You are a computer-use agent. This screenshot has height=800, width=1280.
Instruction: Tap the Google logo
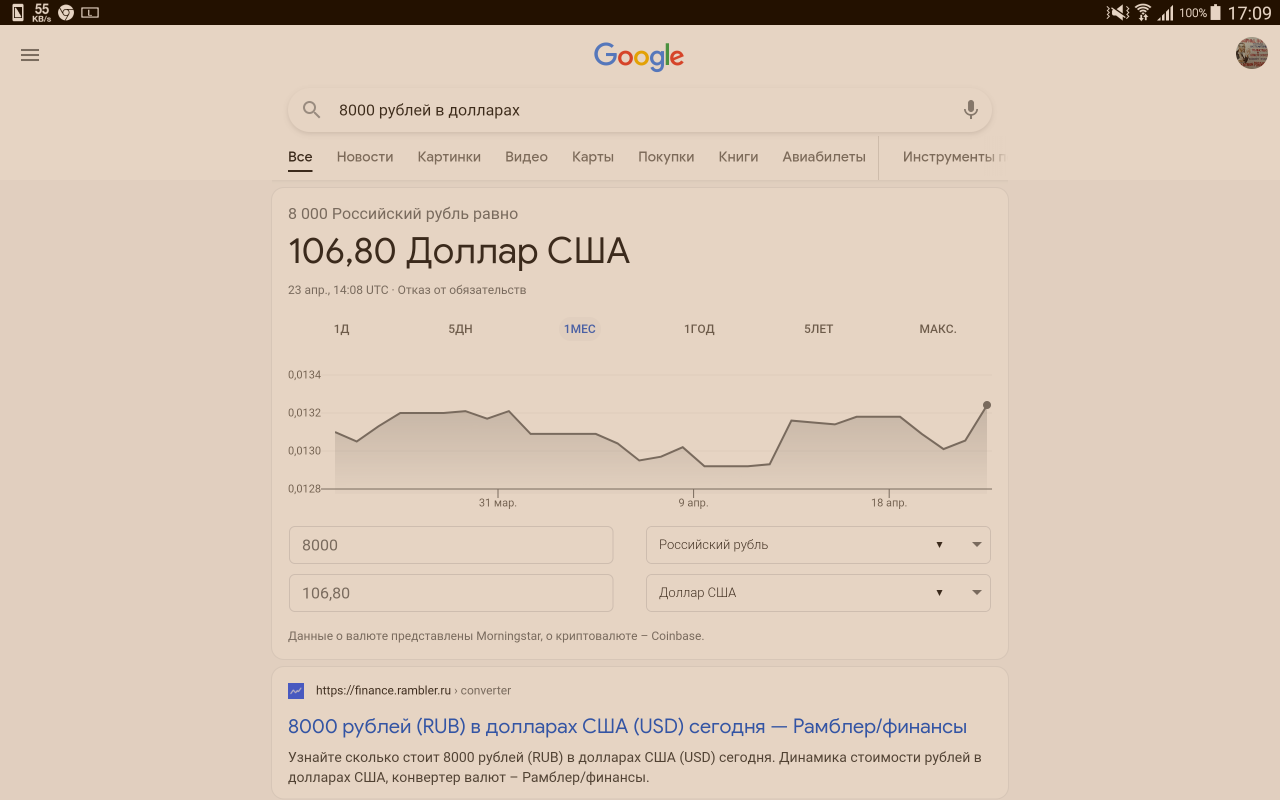point(639,56)
